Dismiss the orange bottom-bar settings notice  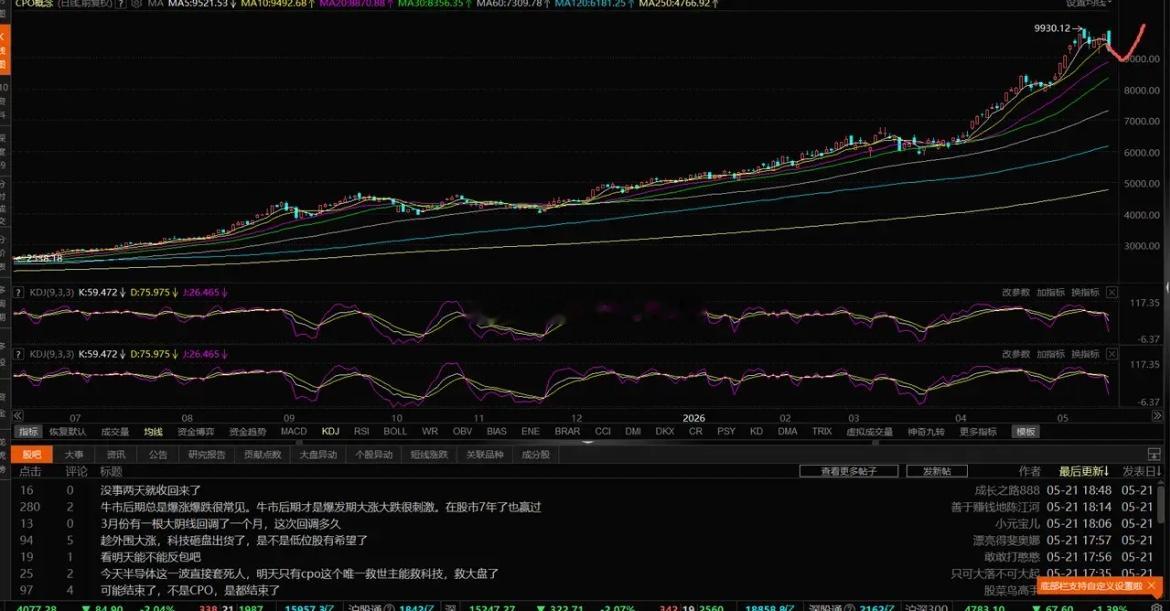tap(1152, 586)
